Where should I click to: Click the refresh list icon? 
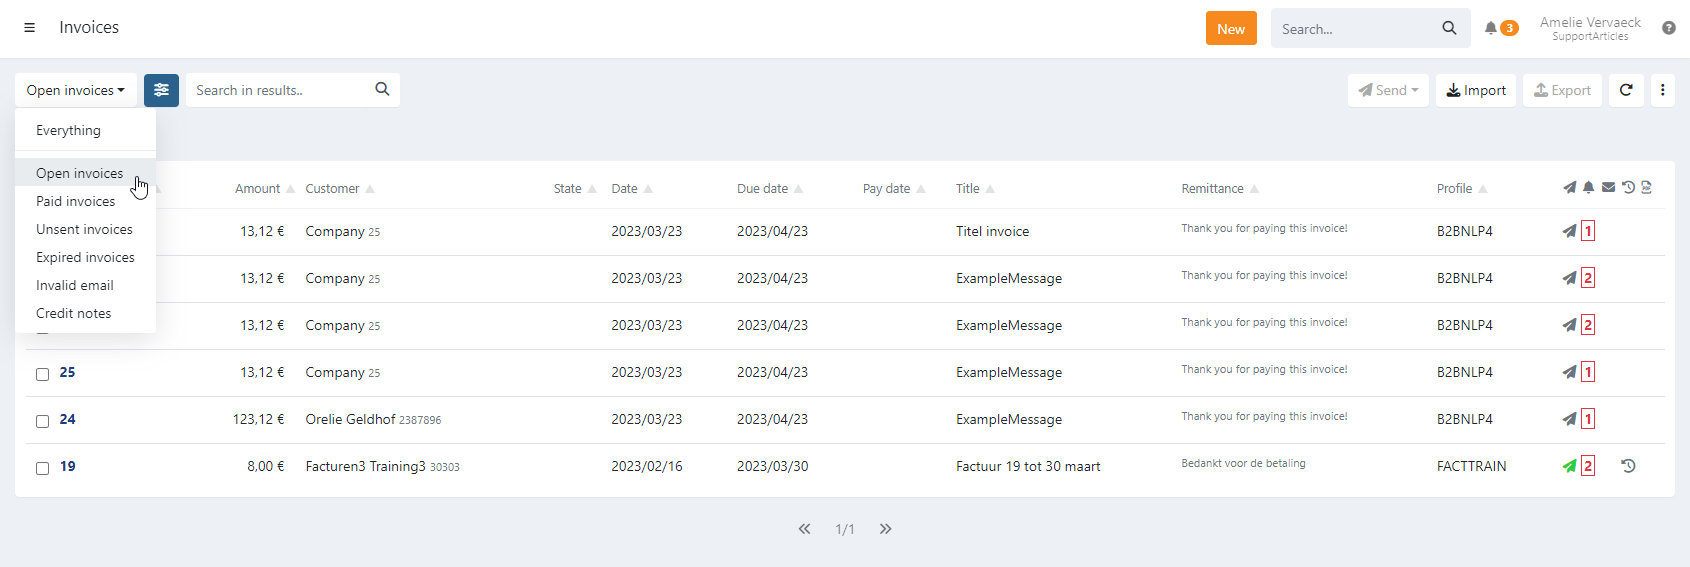pyautogui.click(x=1626, y=90)
